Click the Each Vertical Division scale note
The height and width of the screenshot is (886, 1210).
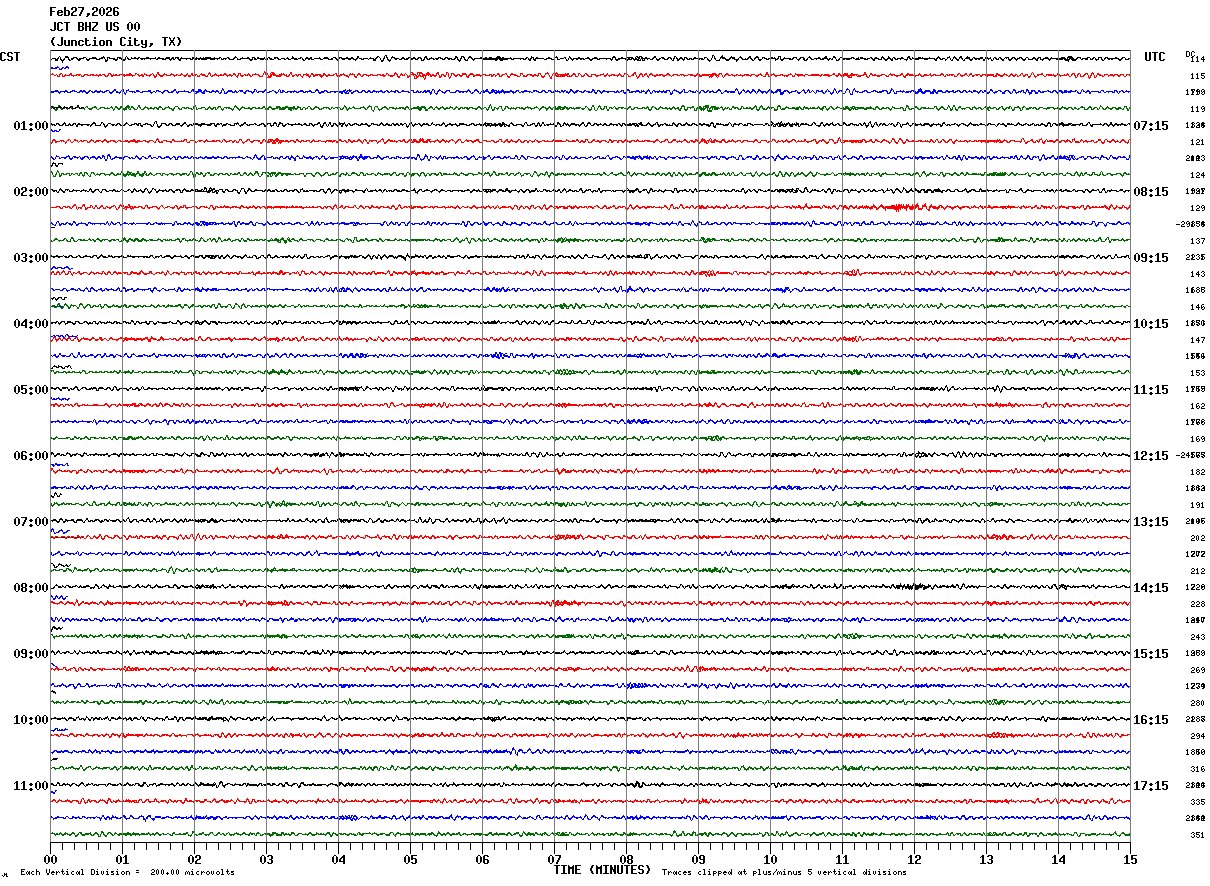click(x=127, y=873)
